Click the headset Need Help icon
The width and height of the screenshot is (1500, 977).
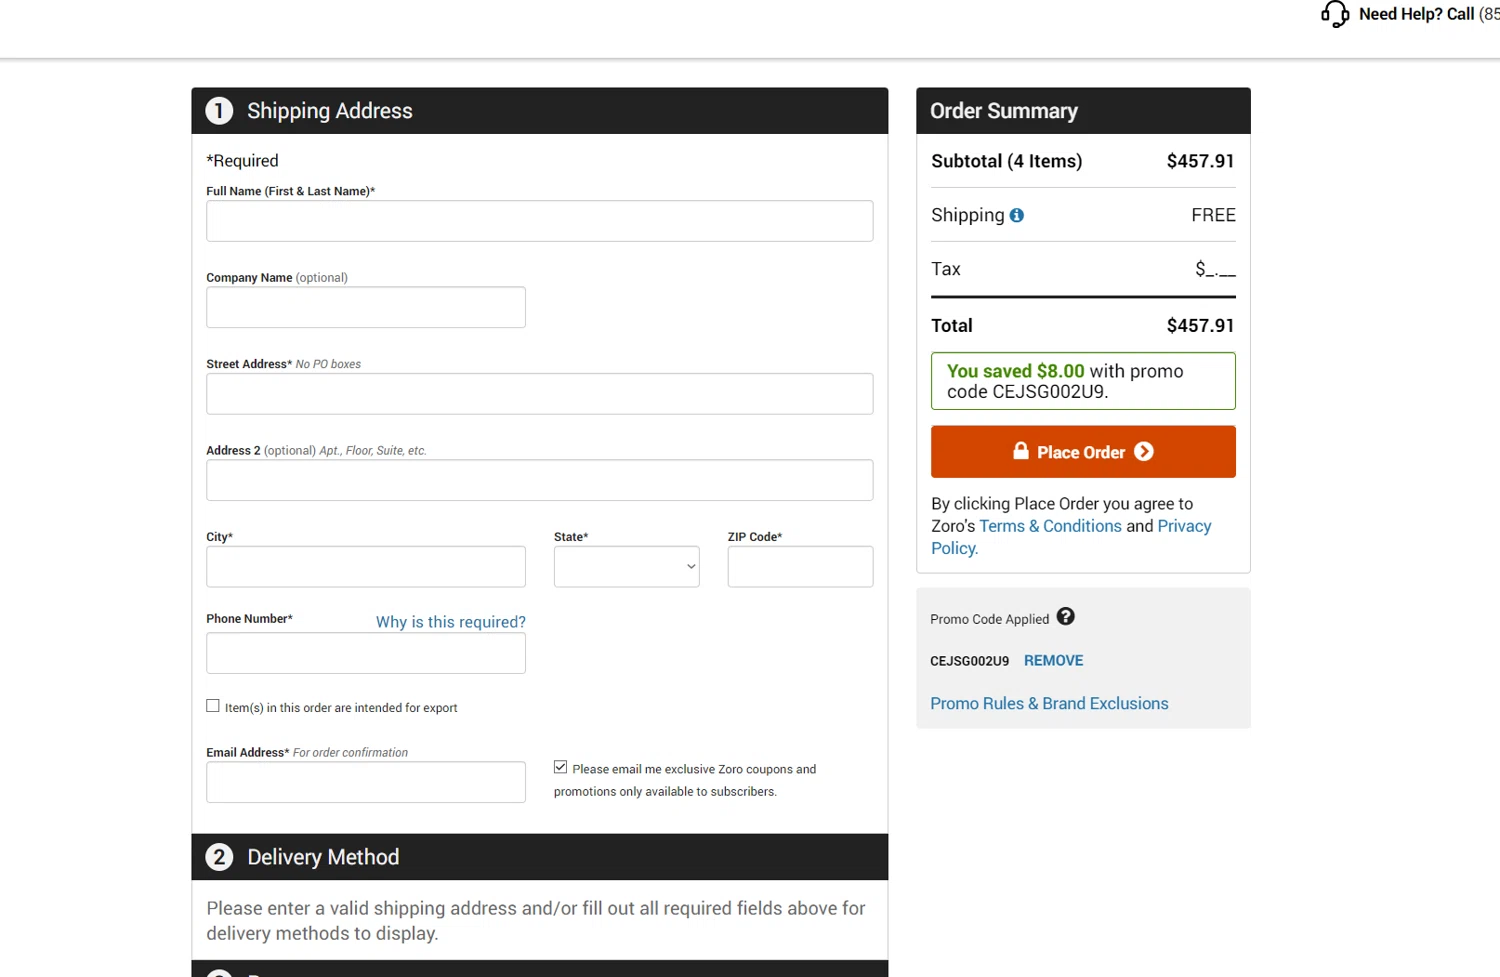(x=1335, y=14)
